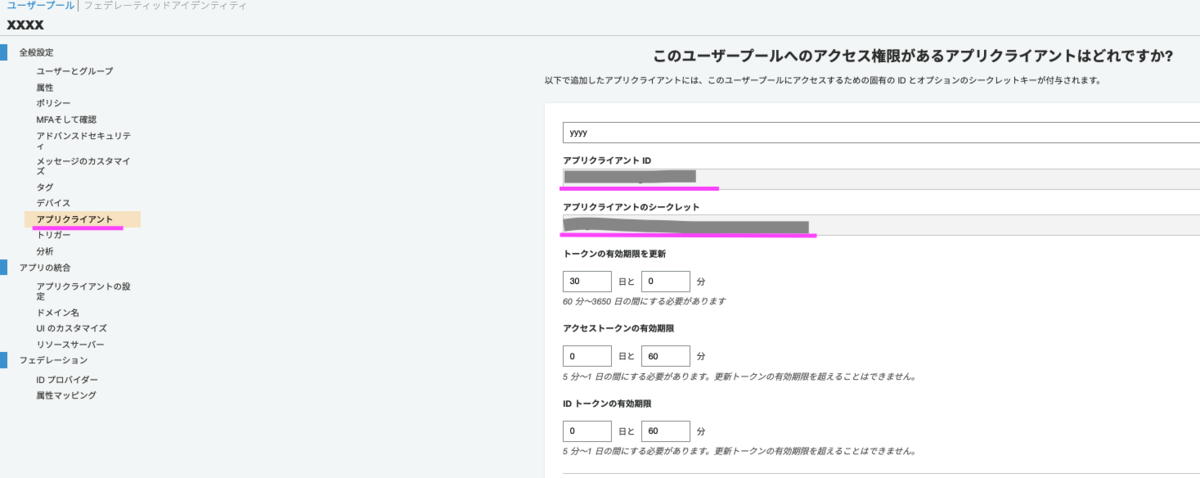Open メッセージのカスタマイズ page

click(83, 165)
